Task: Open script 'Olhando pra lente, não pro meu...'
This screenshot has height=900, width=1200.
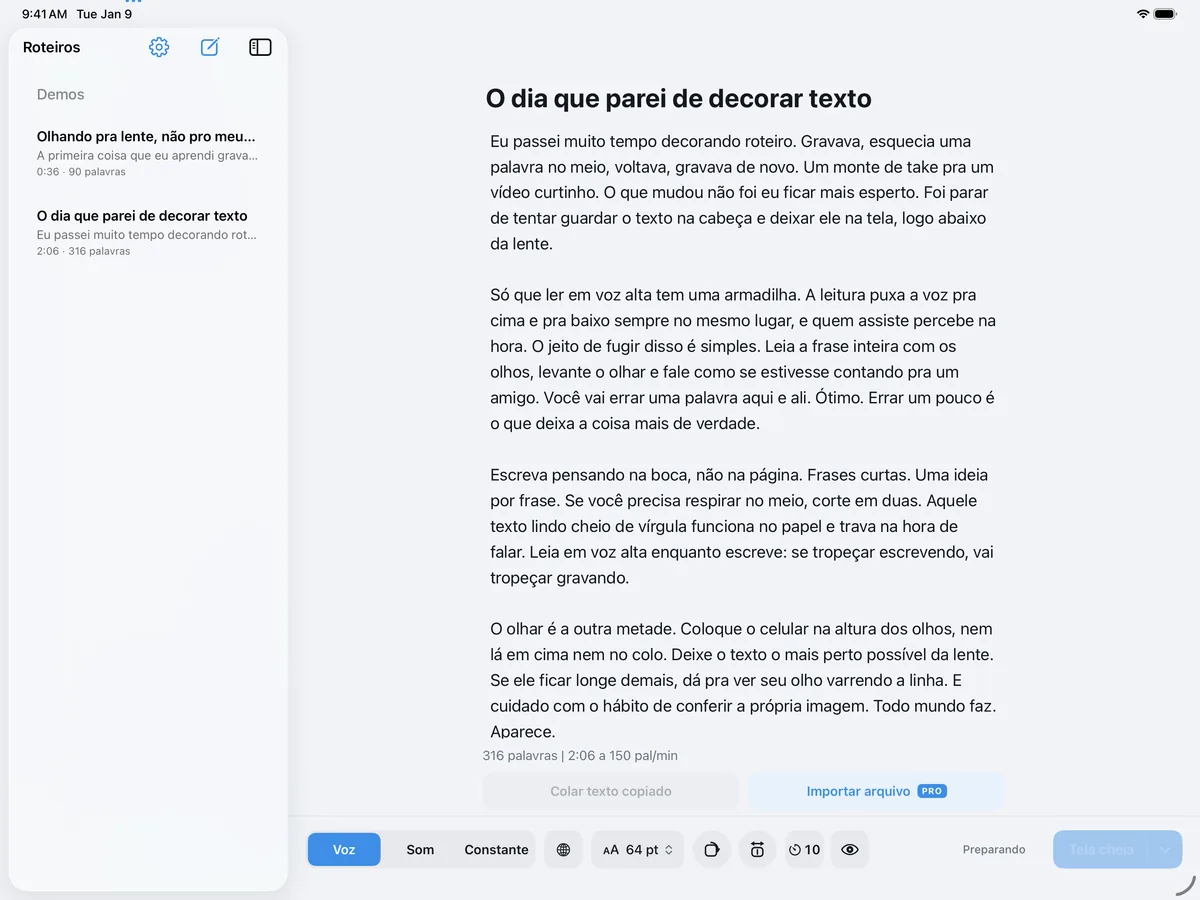Action: 147,153
